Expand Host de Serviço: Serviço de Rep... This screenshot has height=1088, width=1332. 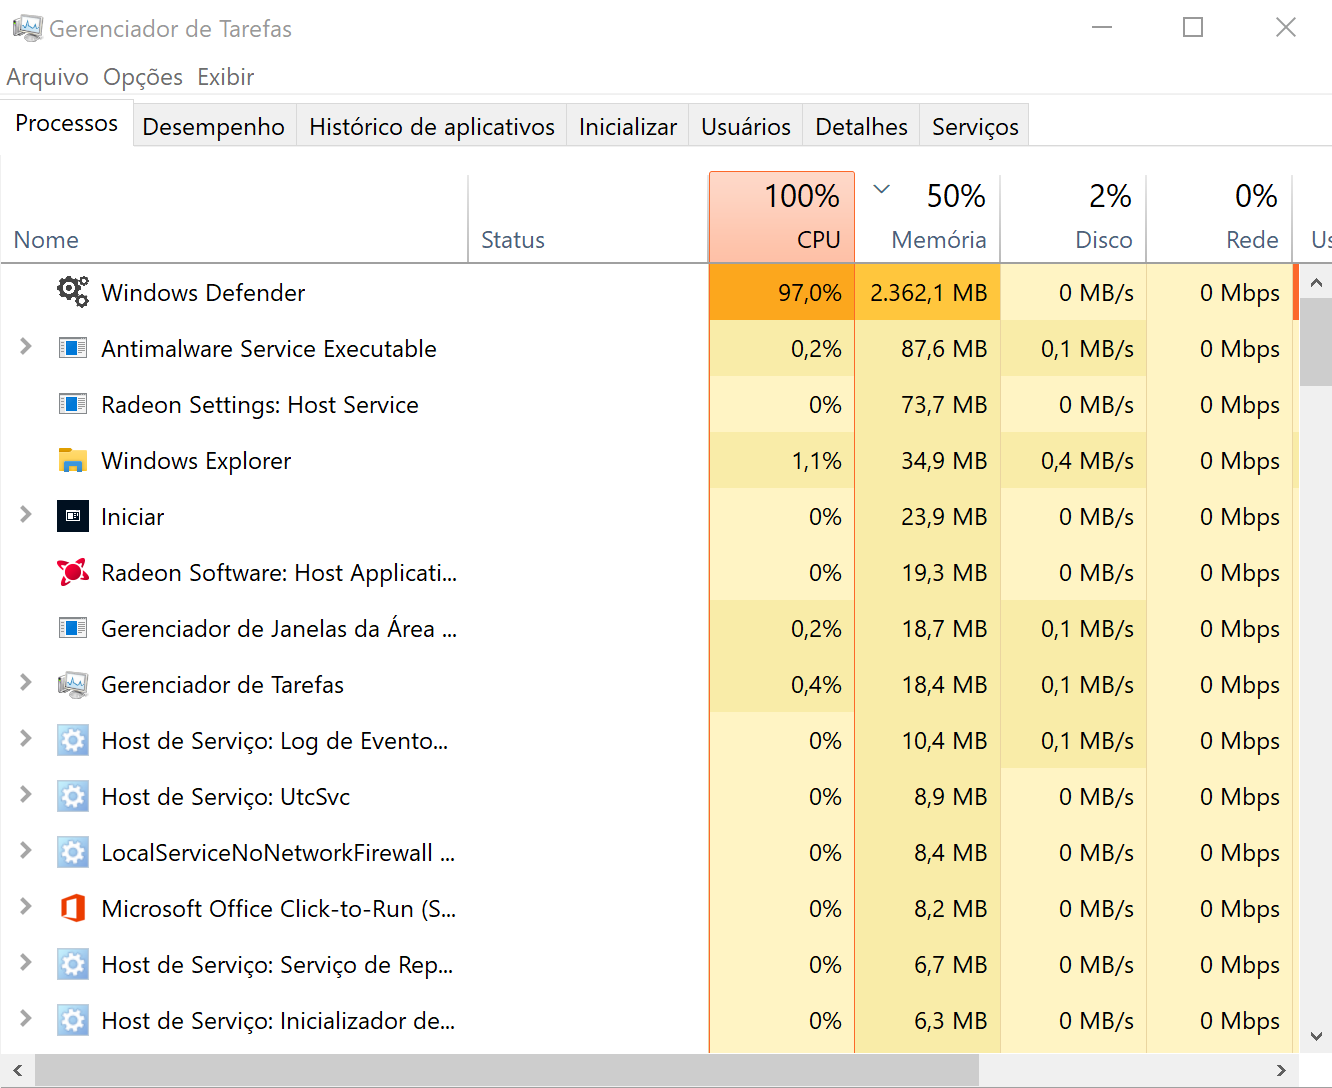(26, 962)
